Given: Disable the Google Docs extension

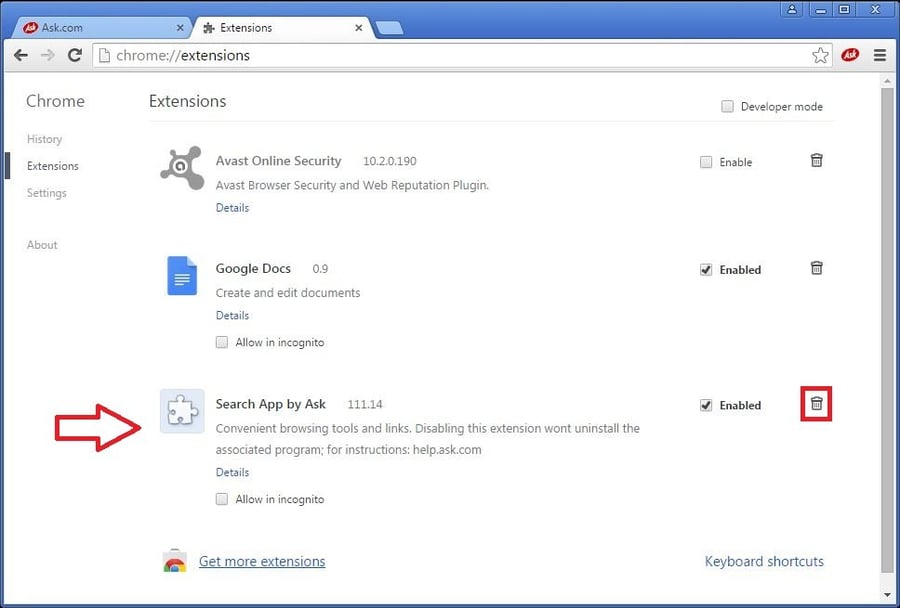Looking at the screenshot, I should pyautogui.click(x=707, y=269).
